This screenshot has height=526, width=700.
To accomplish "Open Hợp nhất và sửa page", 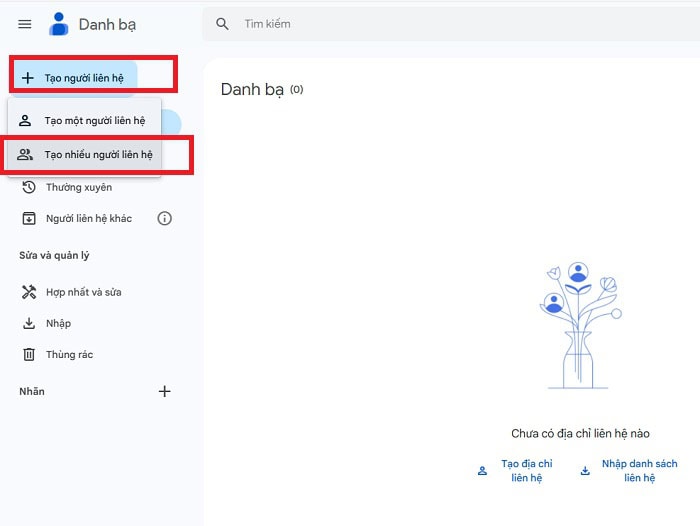I will tap(84, 292).
